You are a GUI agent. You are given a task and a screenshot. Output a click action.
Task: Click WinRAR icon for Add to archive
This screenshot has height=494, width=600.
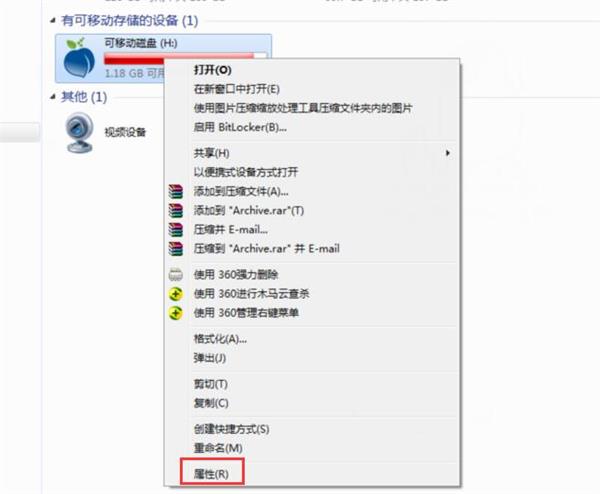[x=176, y=191]
